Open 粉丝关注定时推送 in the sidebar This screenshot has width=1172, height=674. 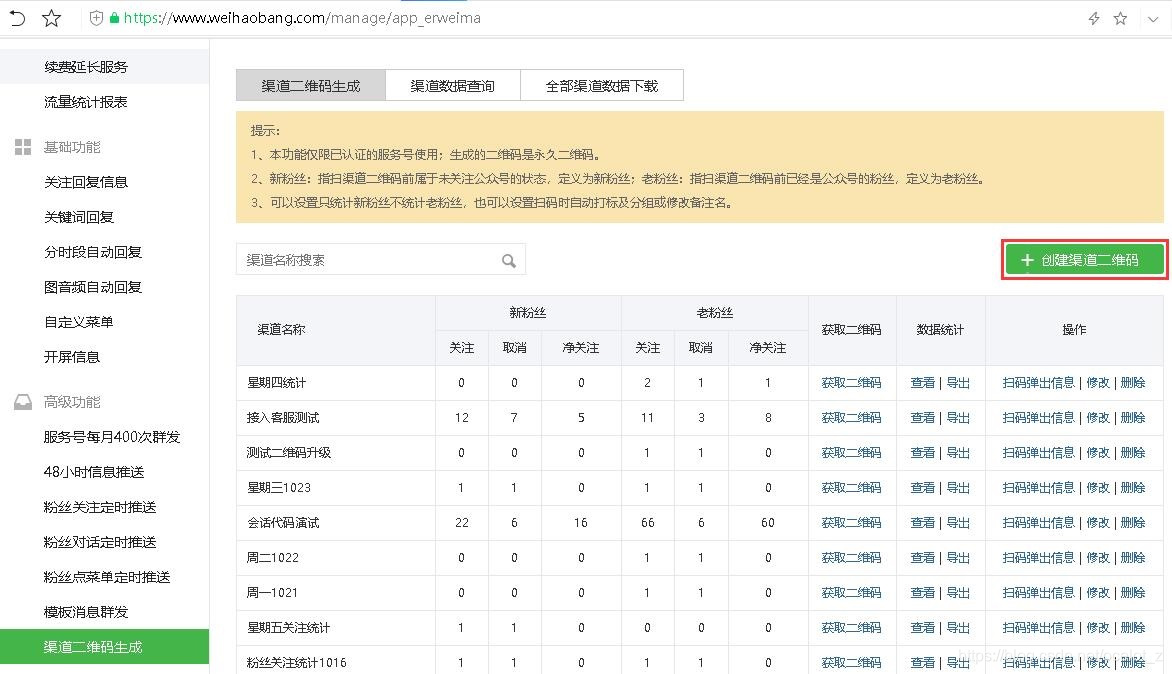(100, 507)
